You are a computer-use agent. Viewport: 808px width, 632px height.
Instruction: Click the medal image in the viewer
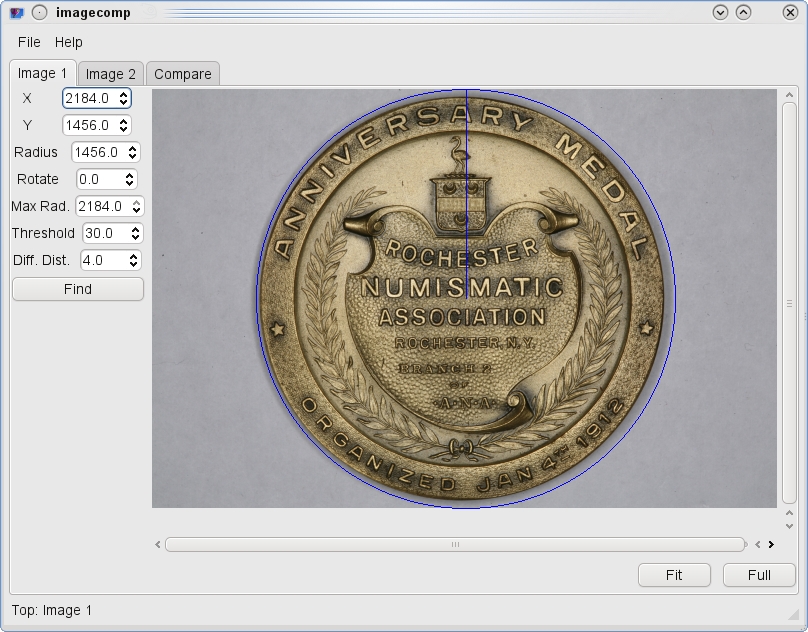(464, 298)
